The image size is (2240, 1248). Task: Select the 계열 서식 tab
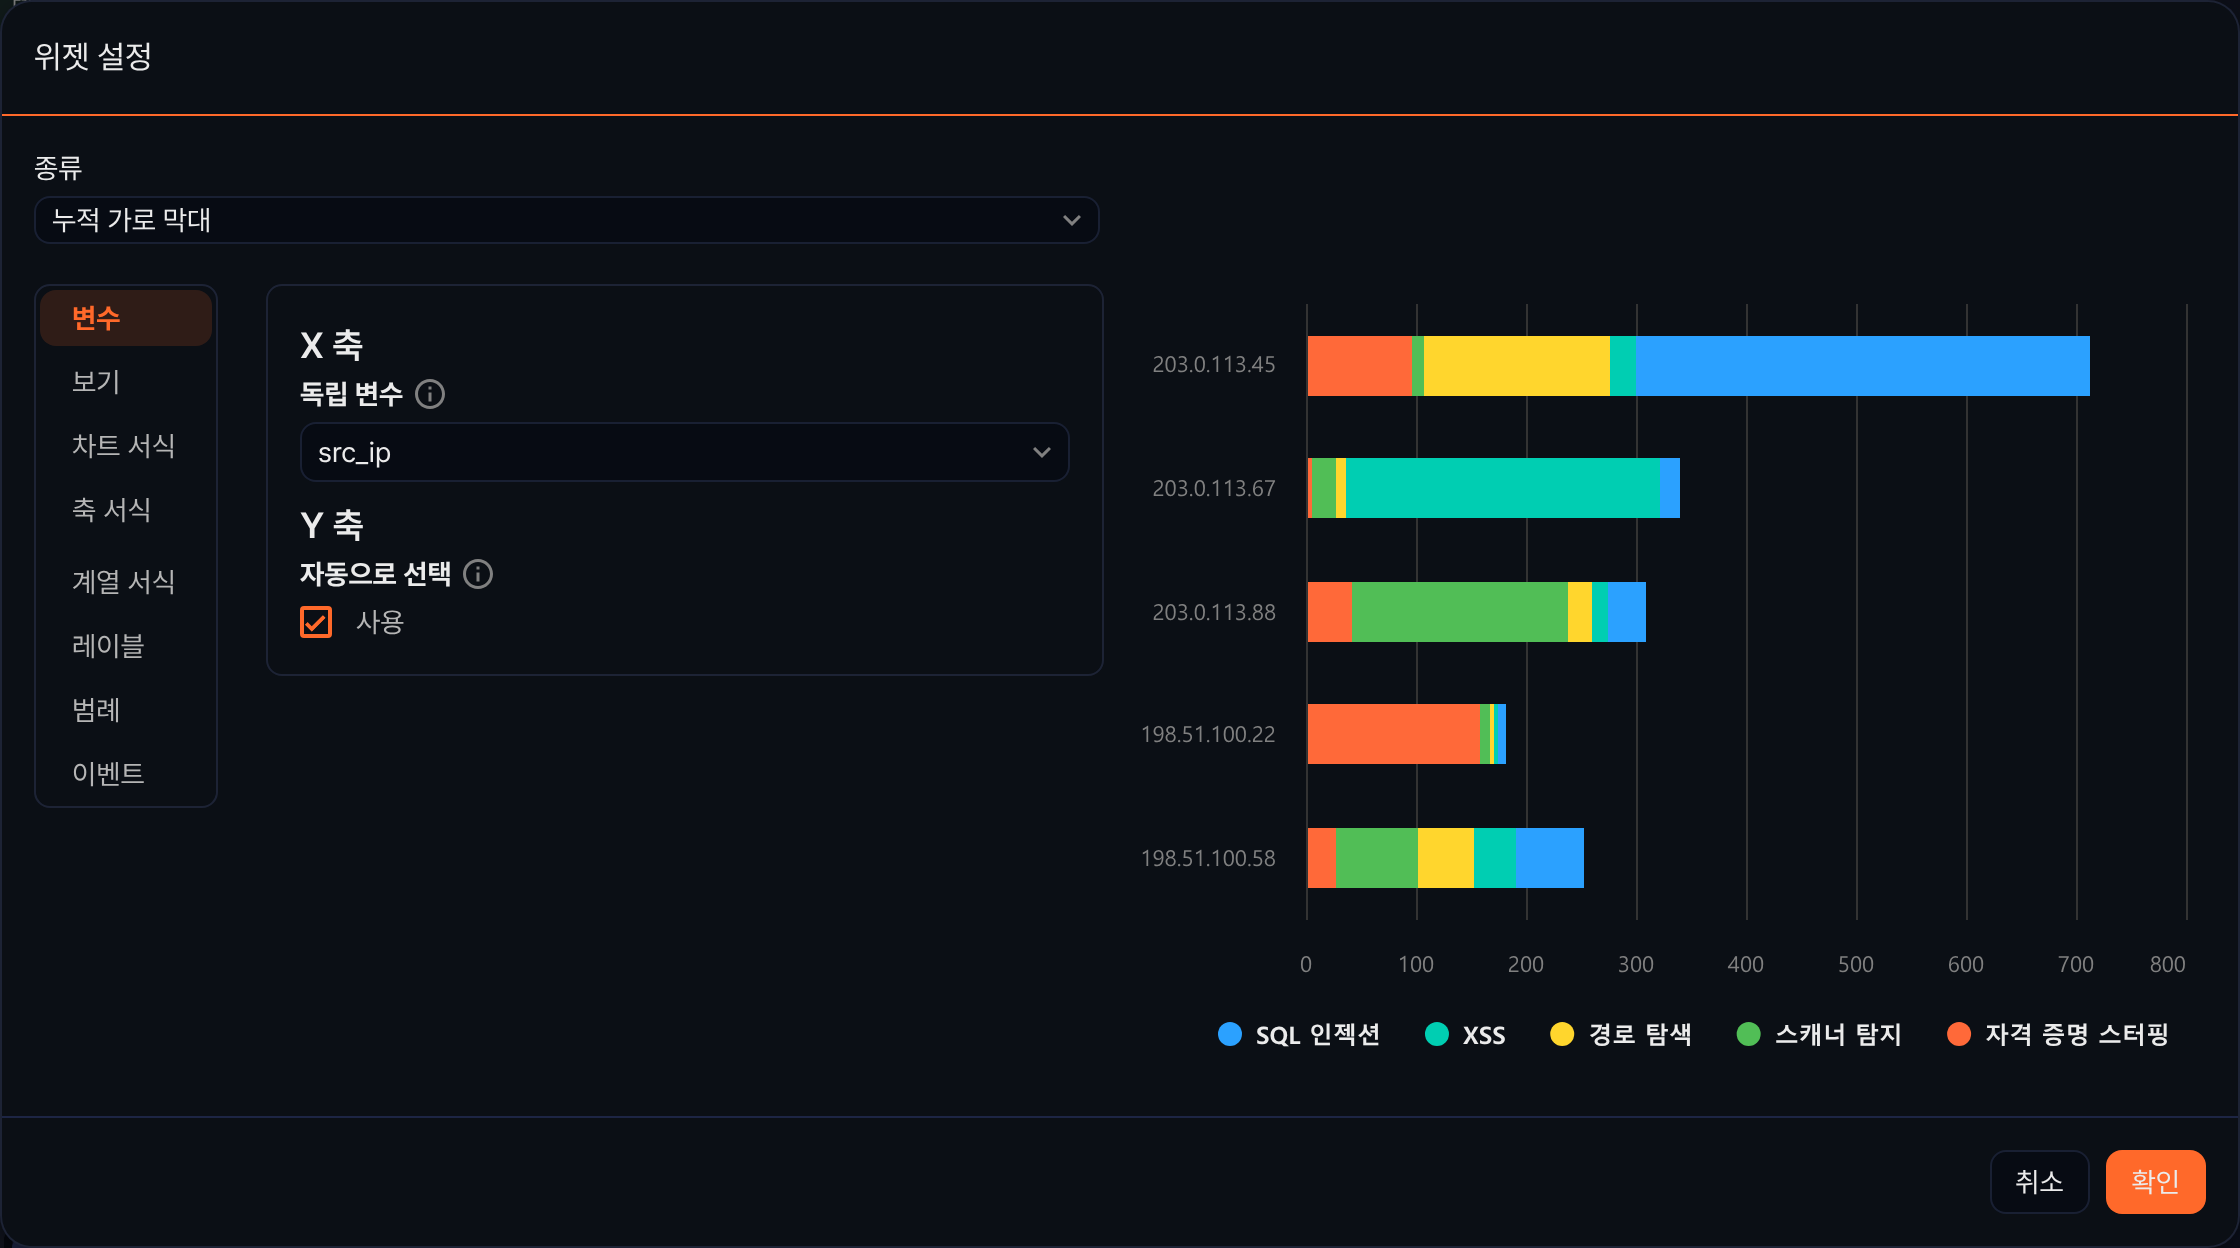click(x=126, y=582)
